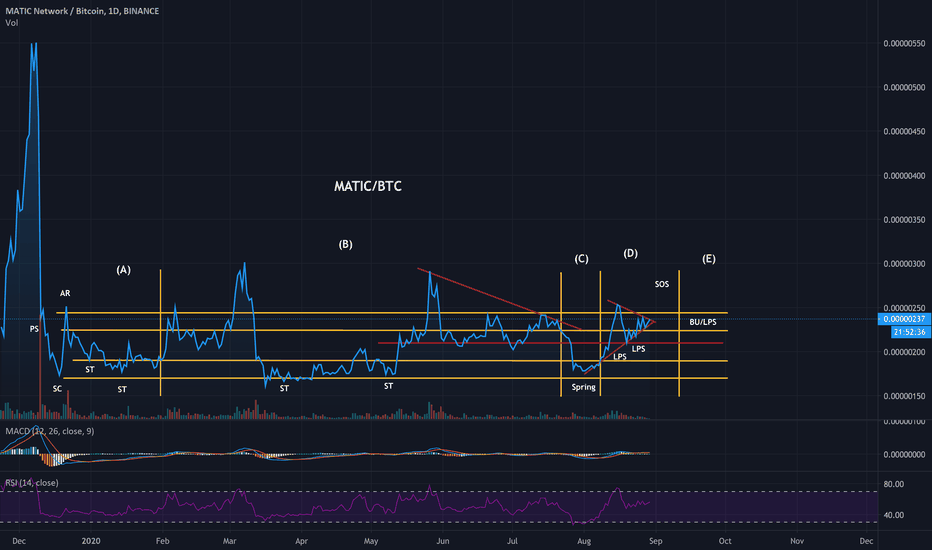Select the (C) phase label
Screen dimensions: 932x550
[581, 259]
